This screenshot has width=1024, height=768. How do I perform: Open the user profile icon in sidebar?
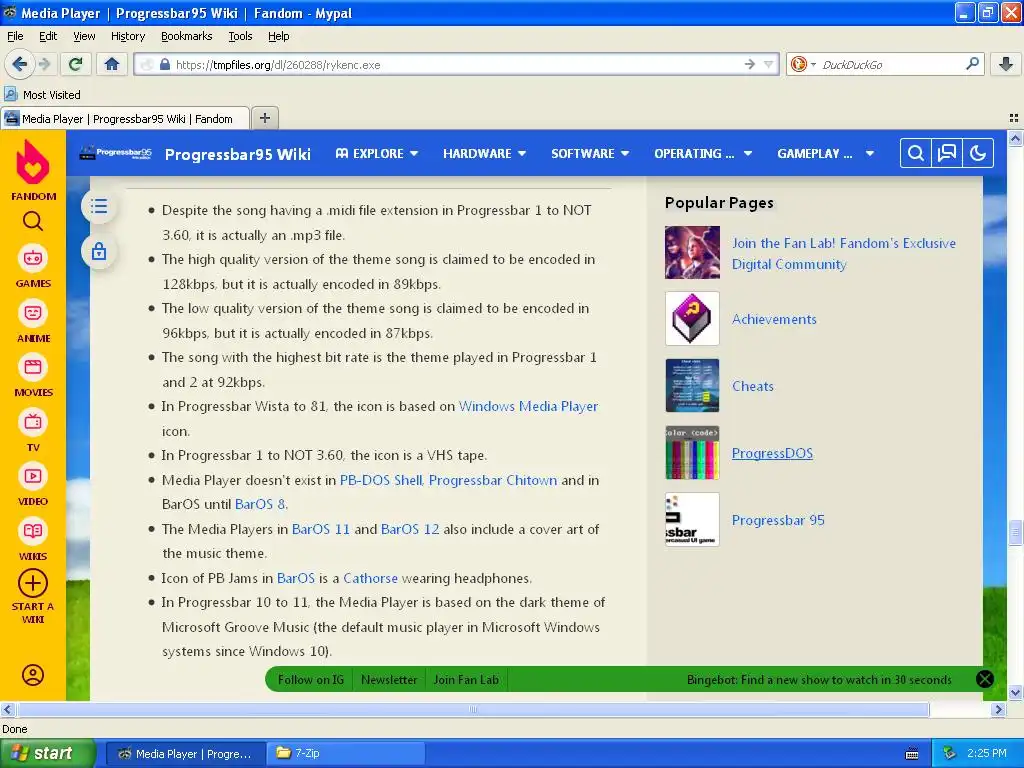(33, 675)
